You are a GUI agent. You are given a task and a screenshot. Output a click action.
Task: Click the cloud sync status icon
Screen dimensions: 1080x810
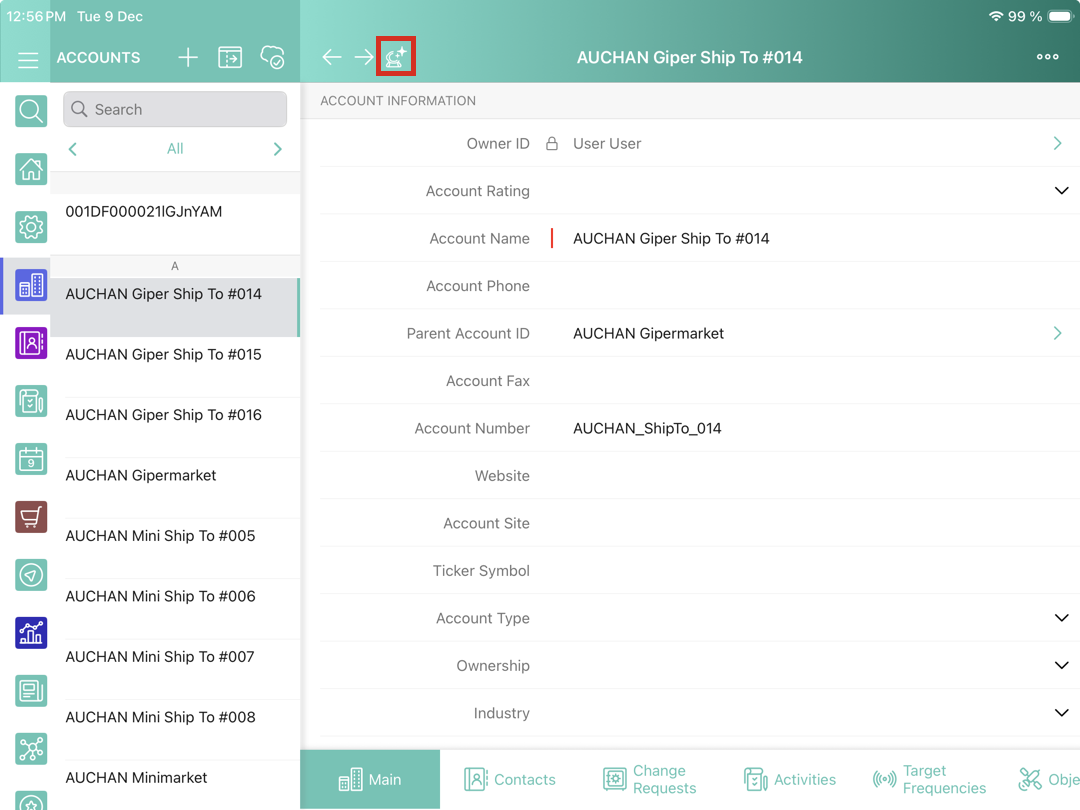(272, 58)
